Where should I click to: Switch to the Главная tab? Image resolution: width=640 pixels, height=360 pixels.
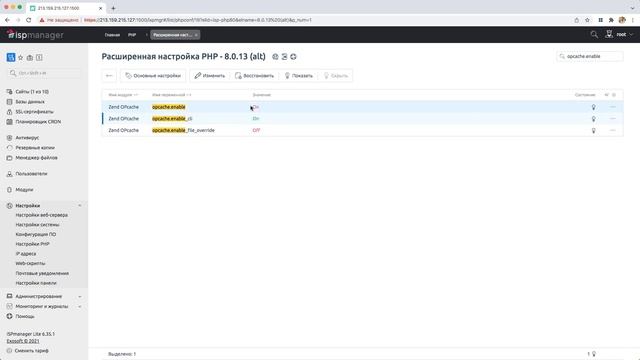click(112, 35)
